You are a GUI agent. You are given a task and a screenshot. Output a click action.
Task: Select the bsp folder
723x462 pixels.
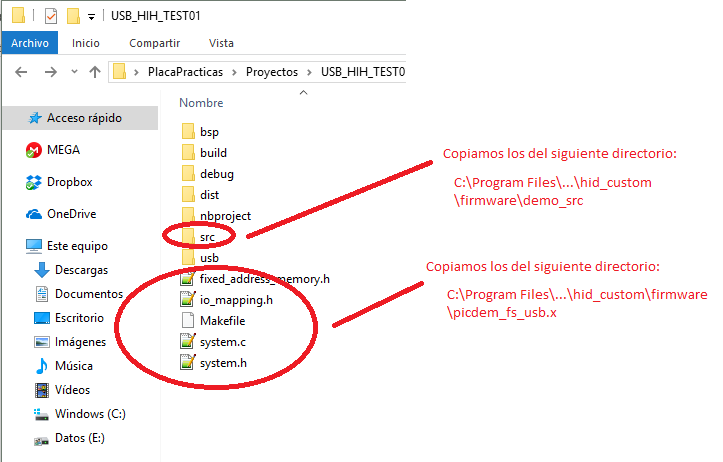click(x=209, y=132)
